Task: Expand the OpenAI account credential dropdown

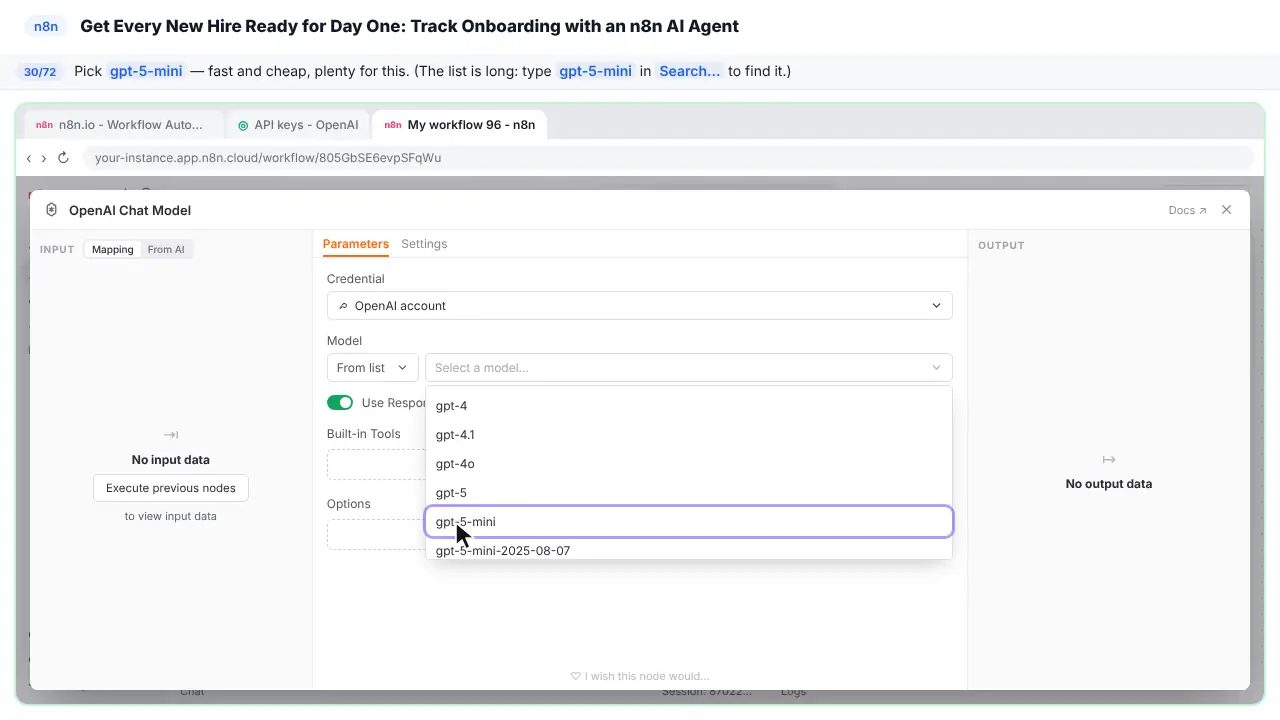Action: coord(640,306)
